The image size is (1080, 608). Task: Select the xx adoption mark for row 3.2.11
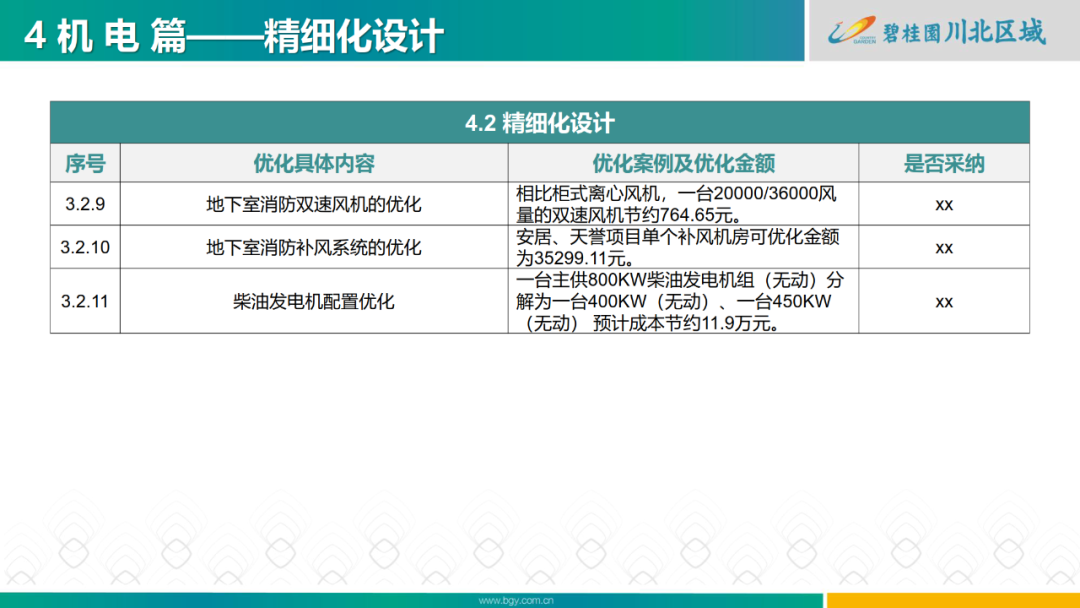point(941,300)
